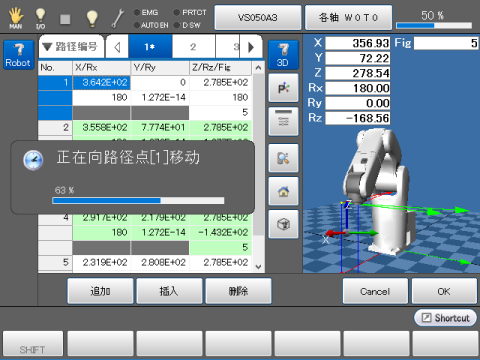Click the VS050A3 robot button

[258, 17]
